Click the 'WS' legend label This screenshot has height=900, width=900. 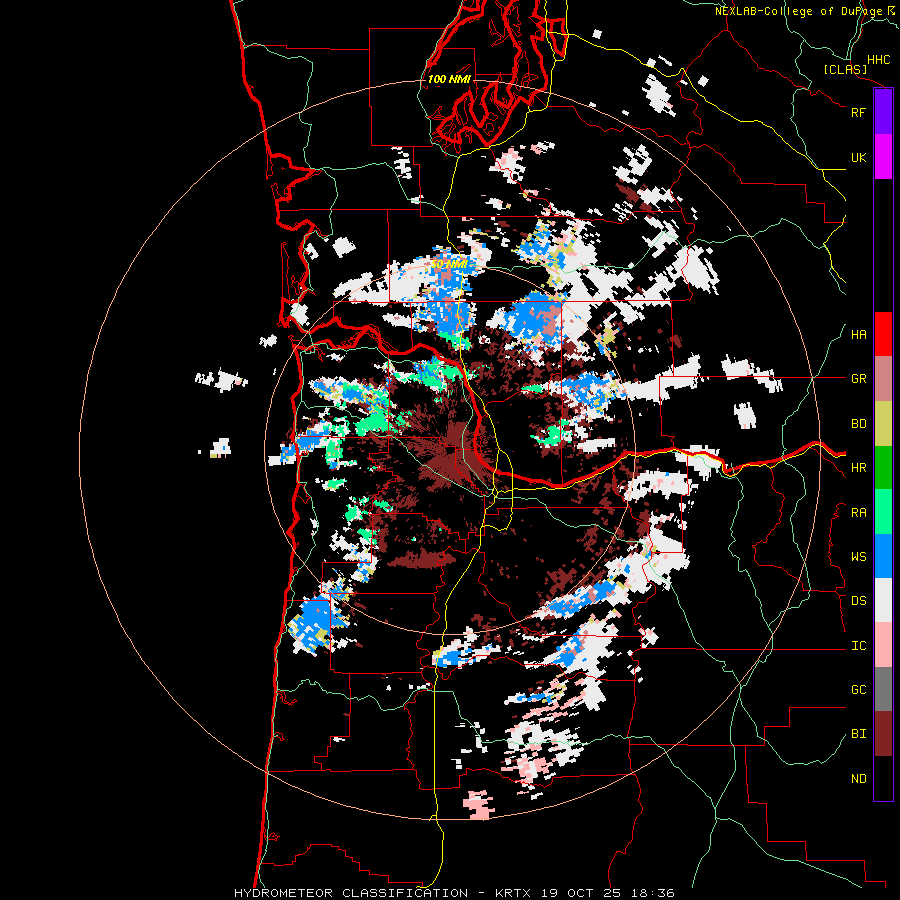(858, 557)
